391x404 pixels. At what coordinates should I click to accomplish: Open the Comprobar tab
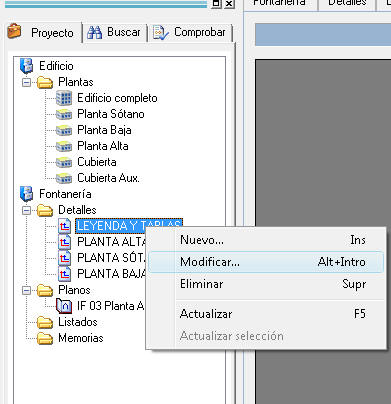189,33
